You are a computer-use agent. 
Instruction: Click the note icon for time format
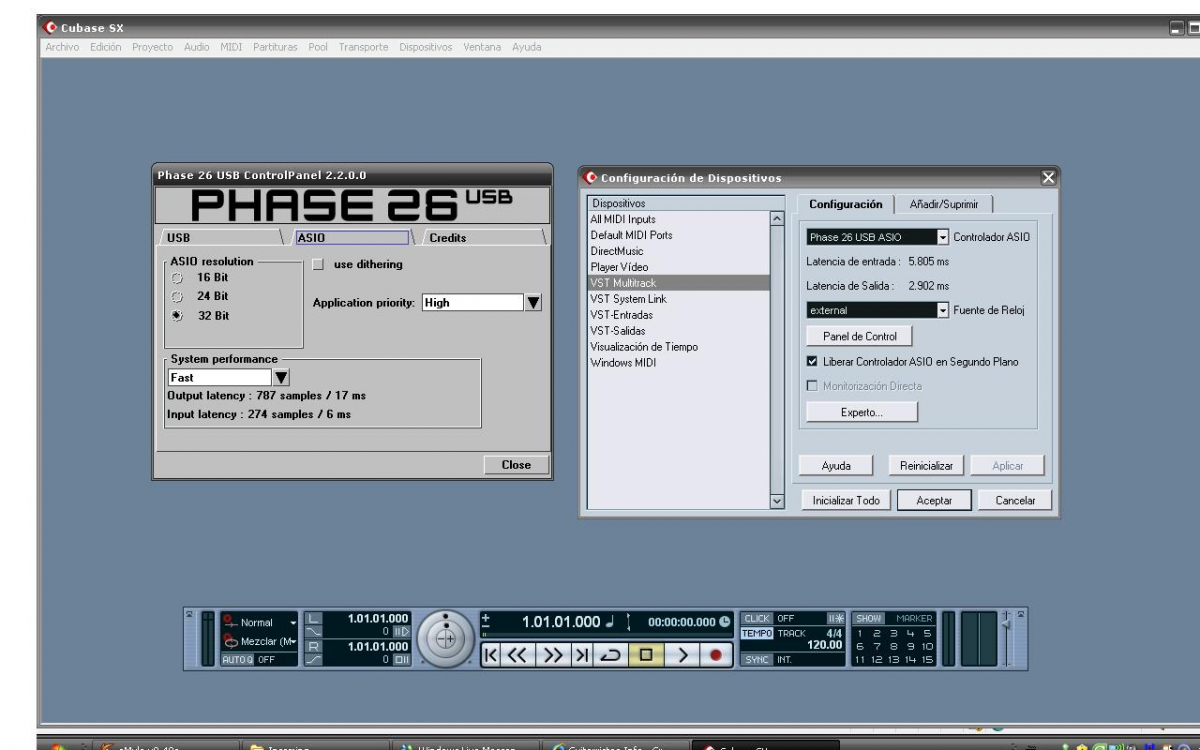(609, 621)
